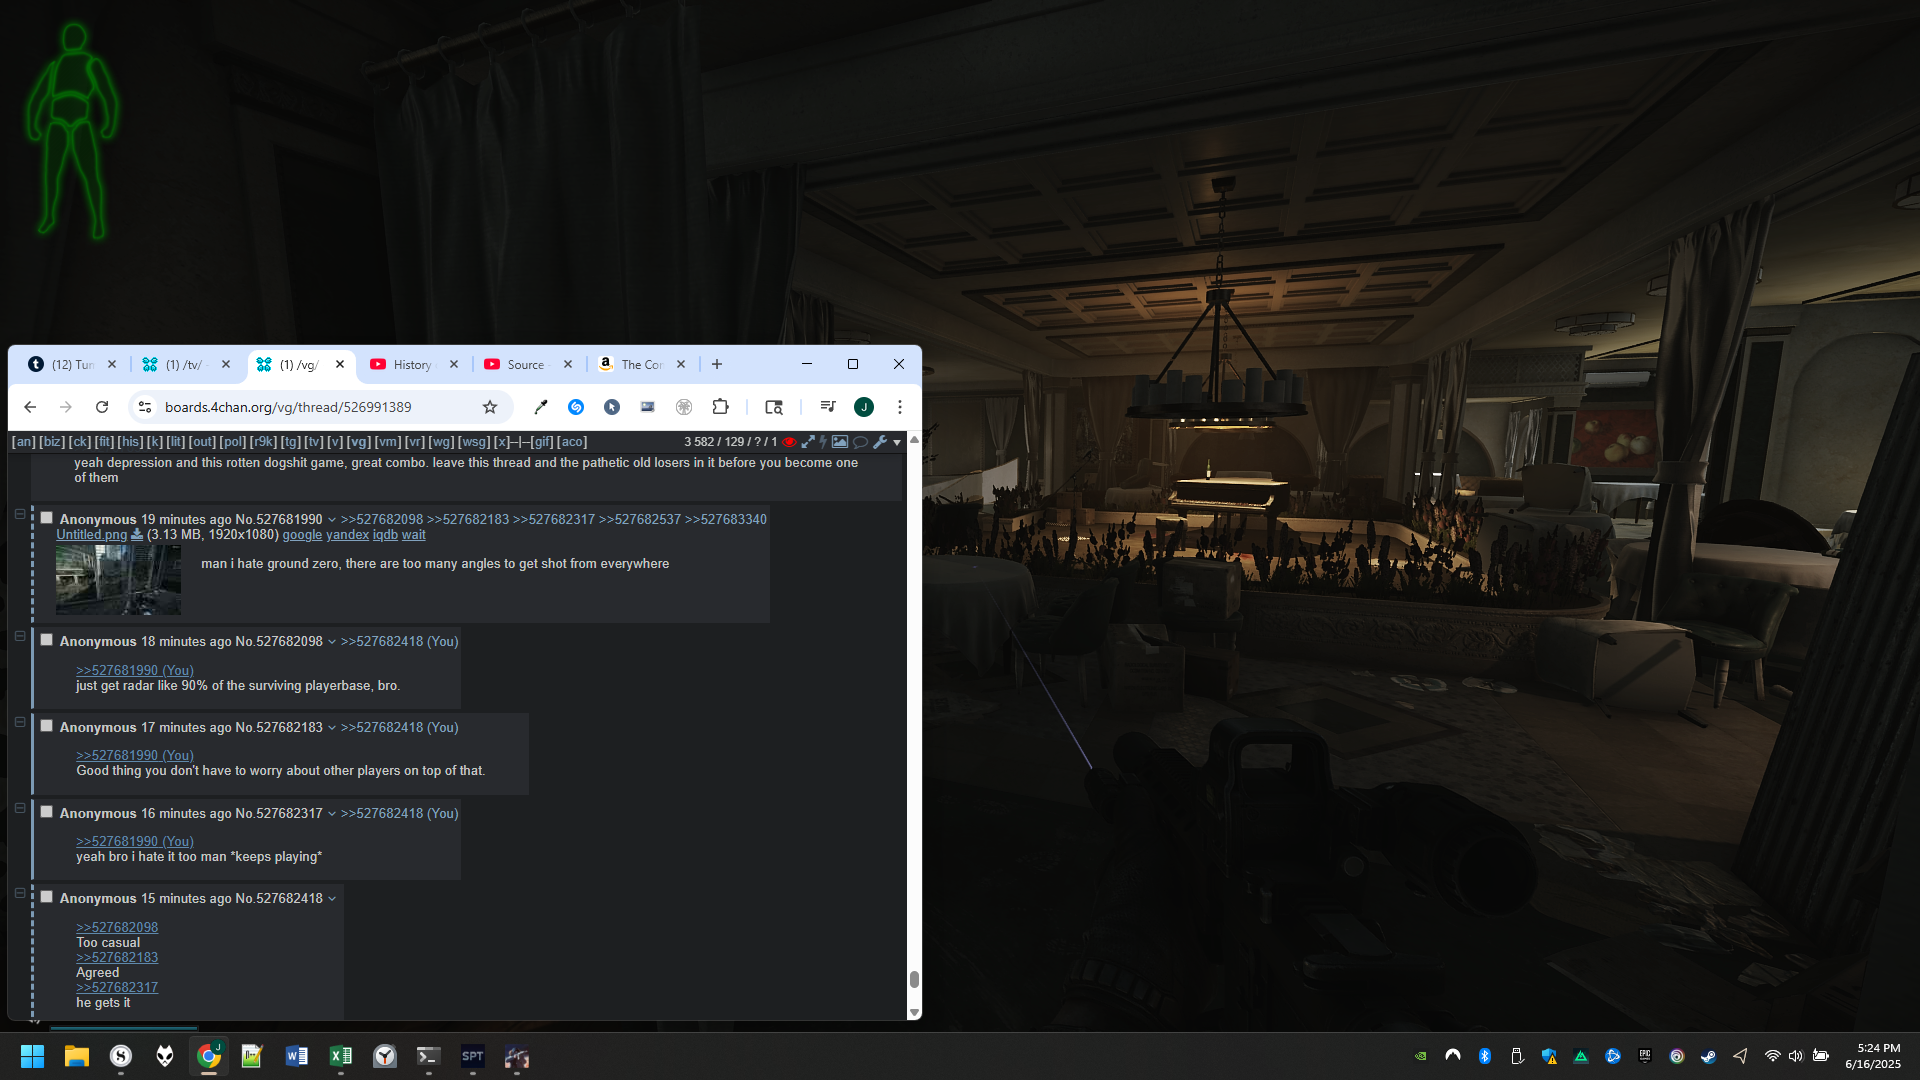This screenshot has height=1080, width=1920.
Task: Search the image with google link
Action: coord(302,535)
